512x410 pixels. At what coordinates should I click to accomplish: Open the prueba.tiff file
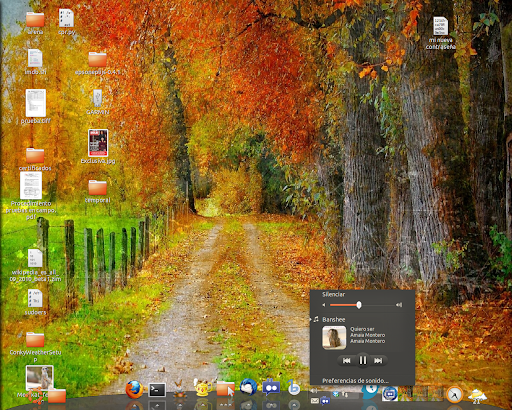coord(36,103)
